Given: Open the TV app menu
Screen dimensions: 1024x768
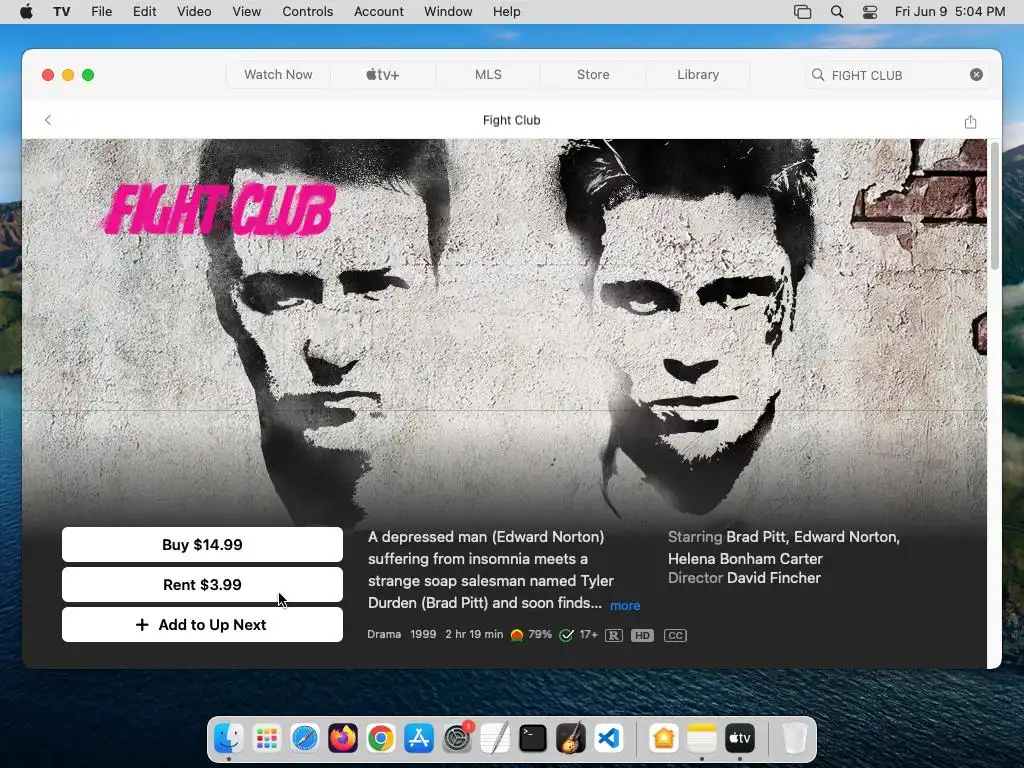Looking at the screenshot, I should click(61, 12).
